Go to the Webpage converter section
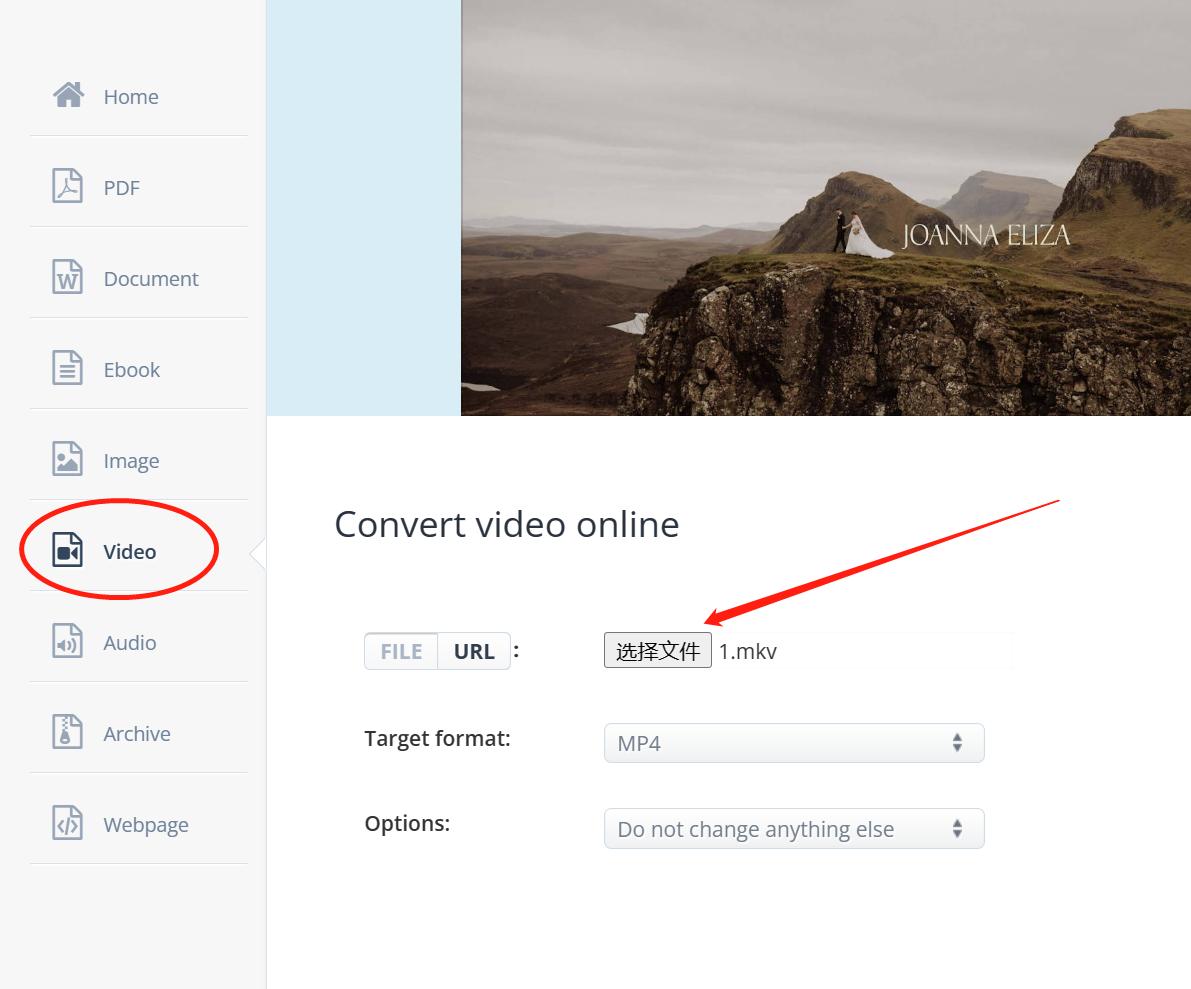The height and width of the screenshot is (989, 1191). [x=146, y=825]
